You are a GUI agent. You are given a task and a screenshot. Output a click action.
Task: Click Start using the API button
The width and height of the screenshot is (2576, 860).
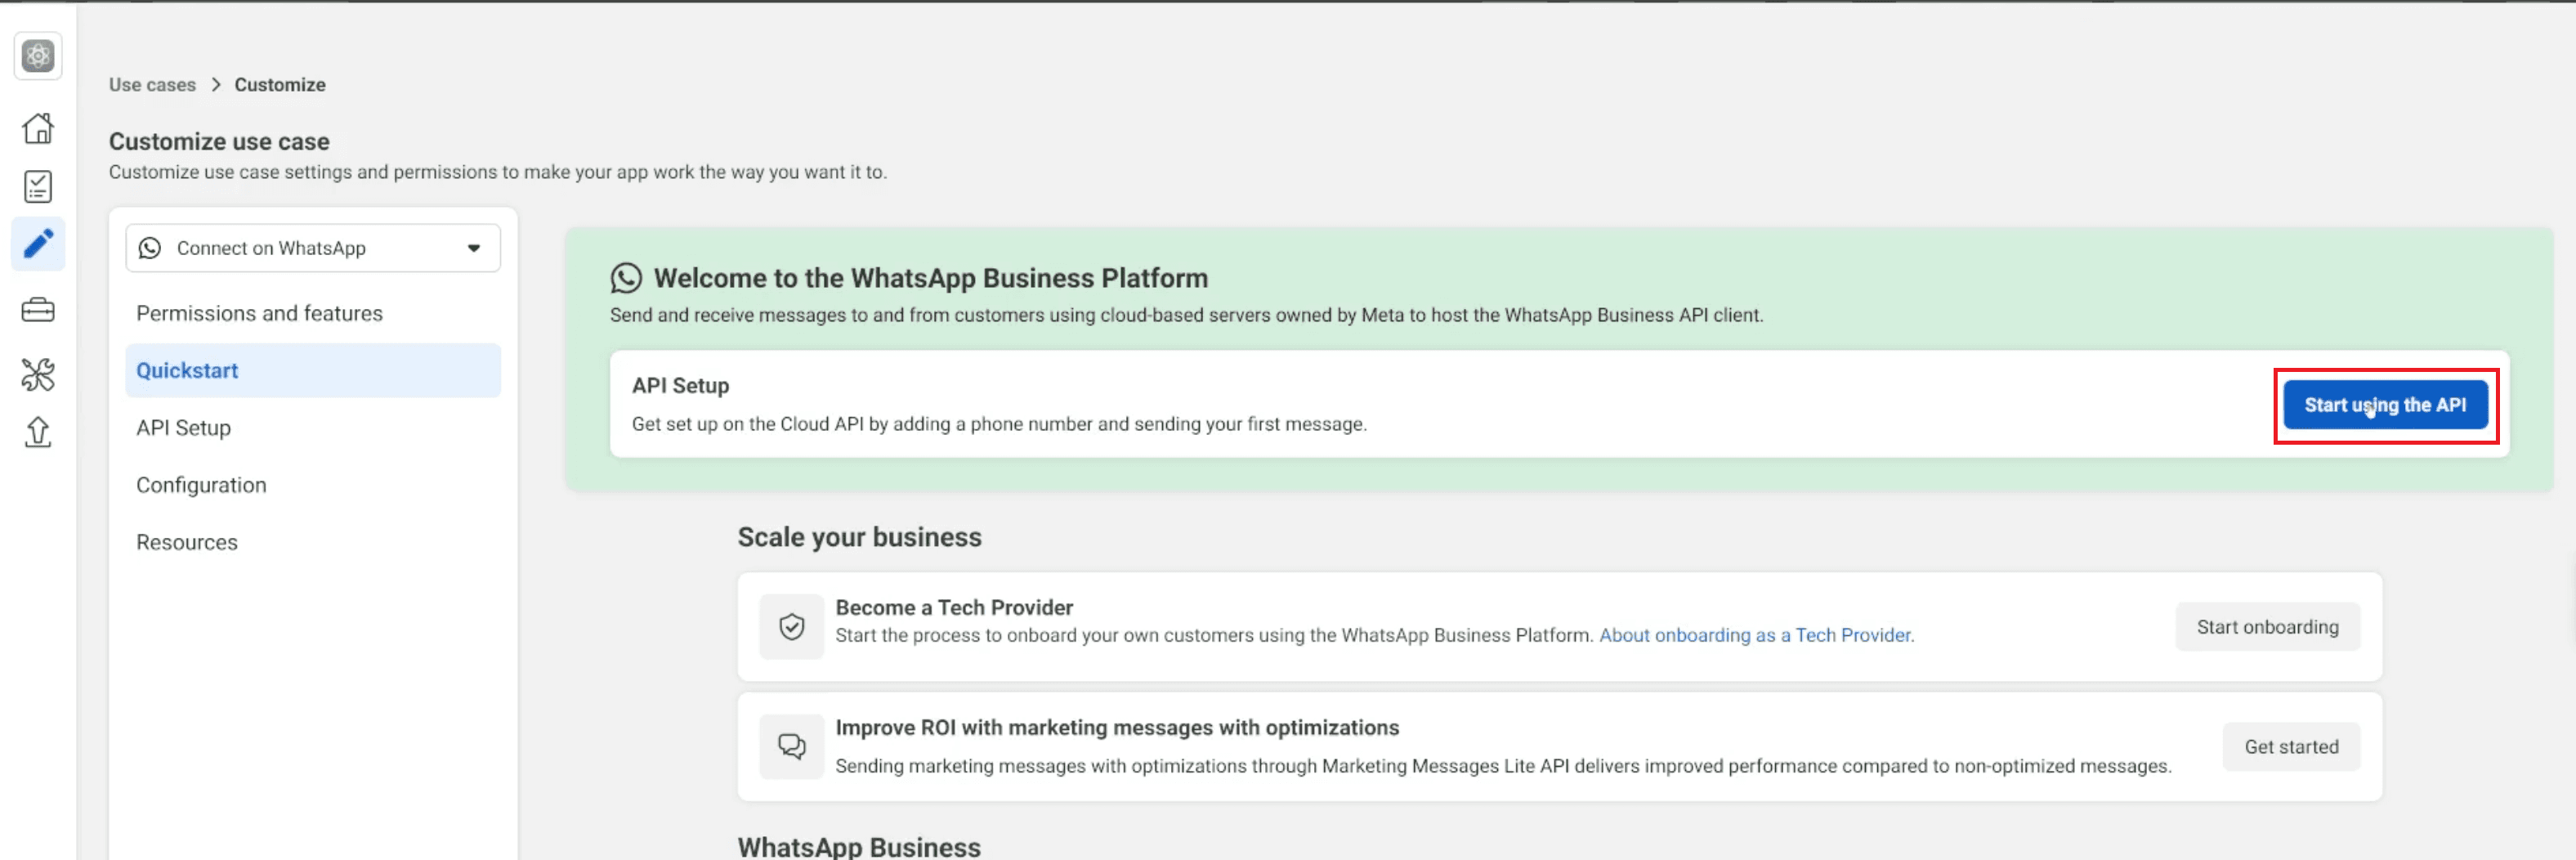click(2385, 405)
